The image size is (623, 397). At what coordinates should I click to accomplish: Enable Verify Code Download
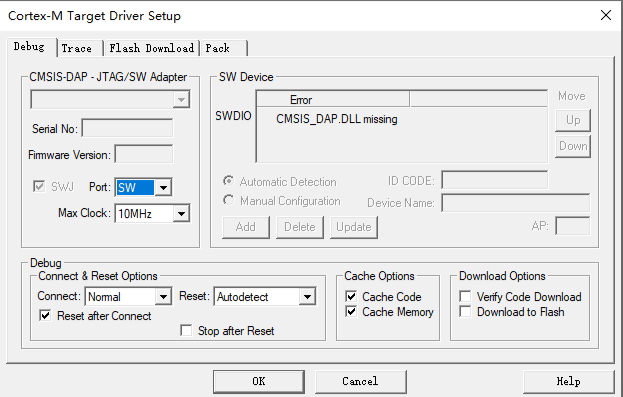[x=465, y=296]
